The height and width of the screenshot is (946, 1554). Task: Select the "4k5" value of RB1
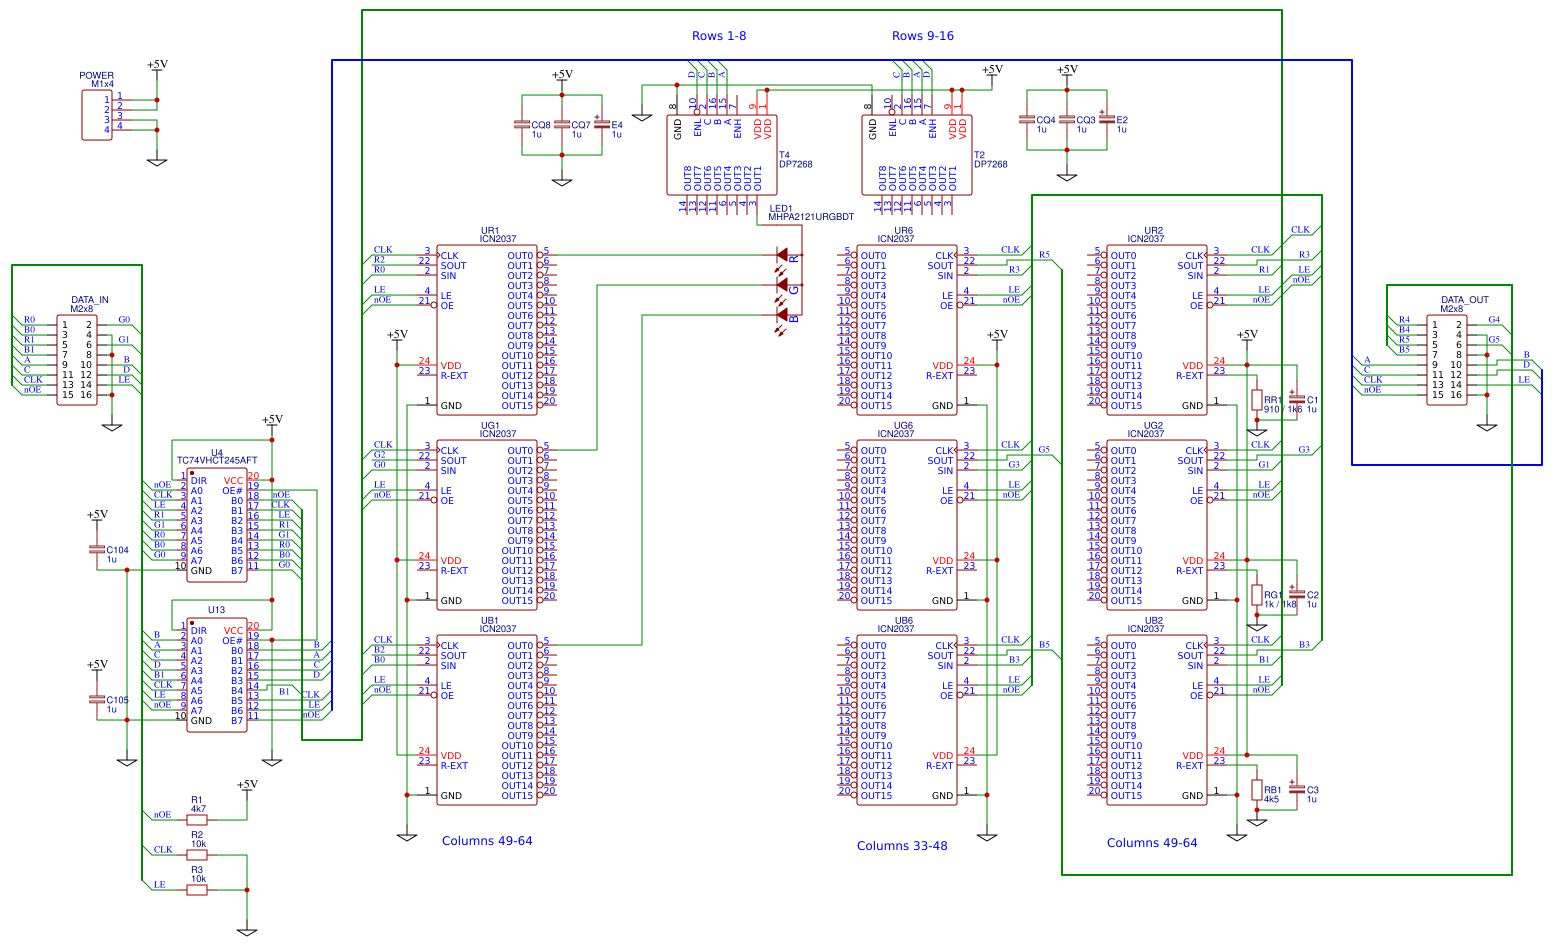1272,800
